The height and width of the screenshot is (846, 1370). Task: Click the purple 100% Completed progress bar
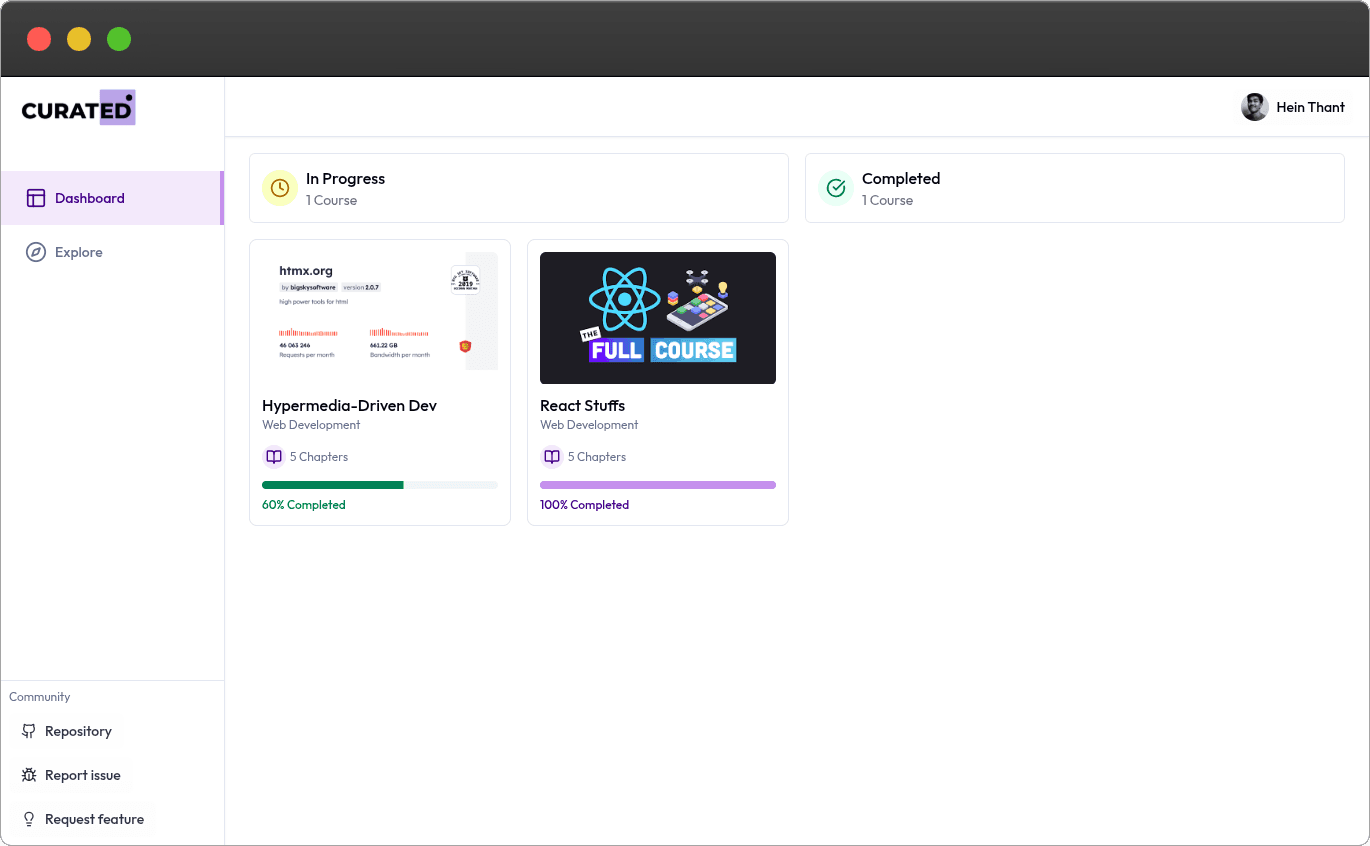(657, 484)
